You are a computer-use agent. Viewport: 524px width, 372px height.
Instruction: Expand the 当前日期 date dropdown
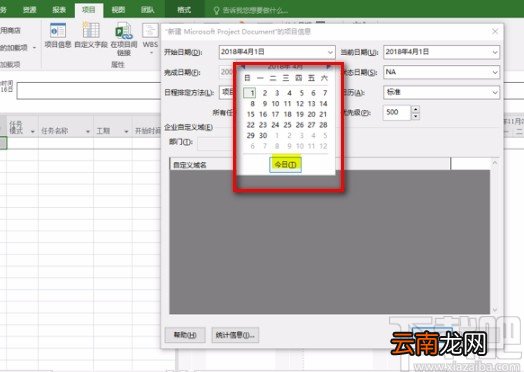point(495,52)
